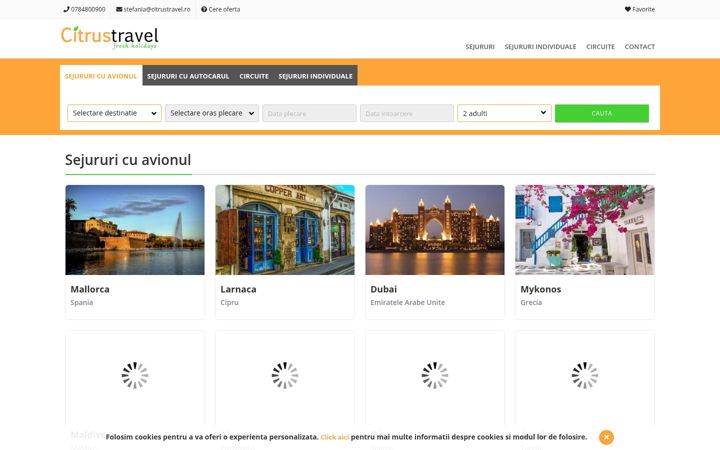The height and width of the screenshot is (450, 720).
Task: Click the Data intoarcere date field
Action: pos(407,113)
